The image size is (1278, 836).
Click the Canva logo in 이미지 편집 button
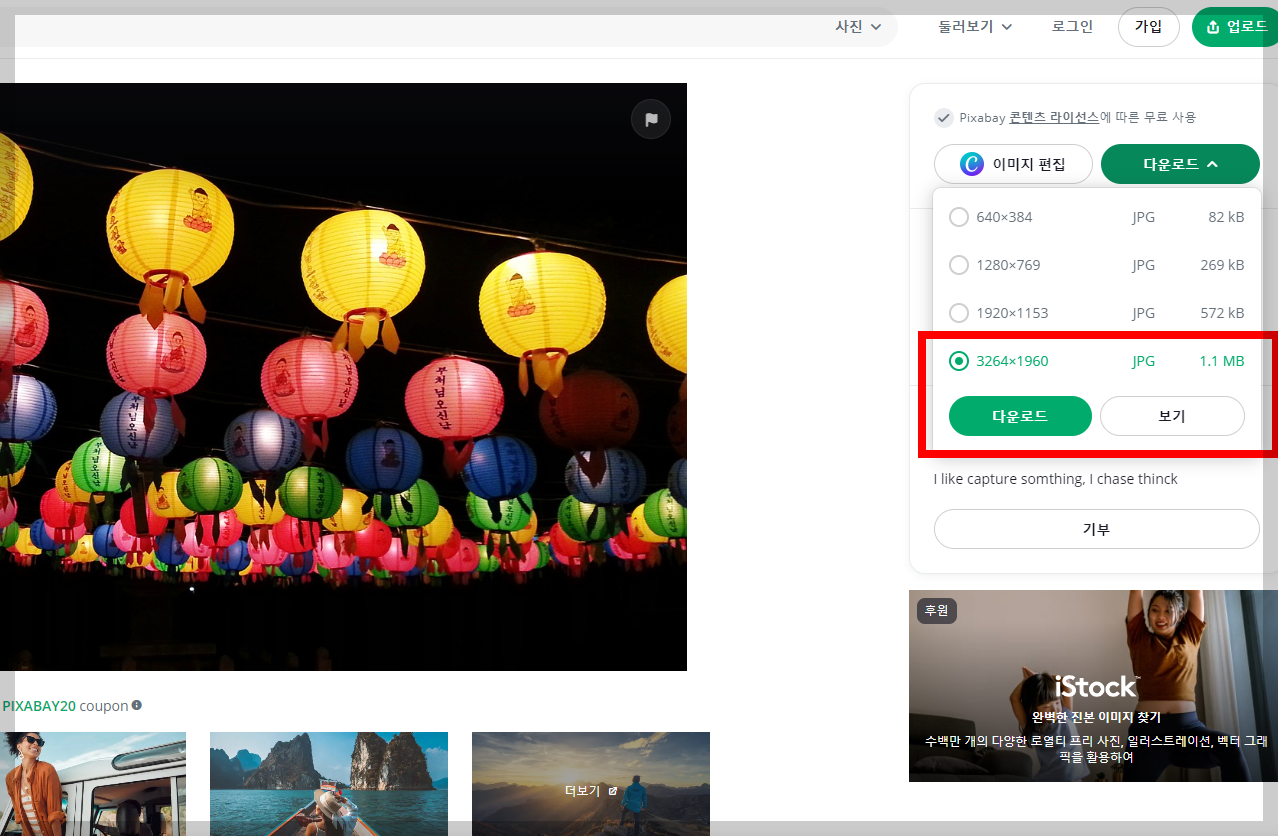point(971,164)
